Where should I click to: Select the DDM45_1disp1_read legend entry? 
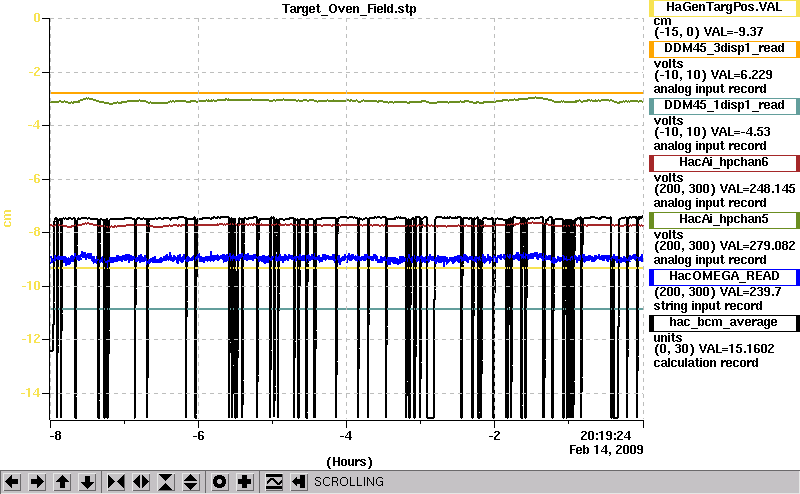724,106
